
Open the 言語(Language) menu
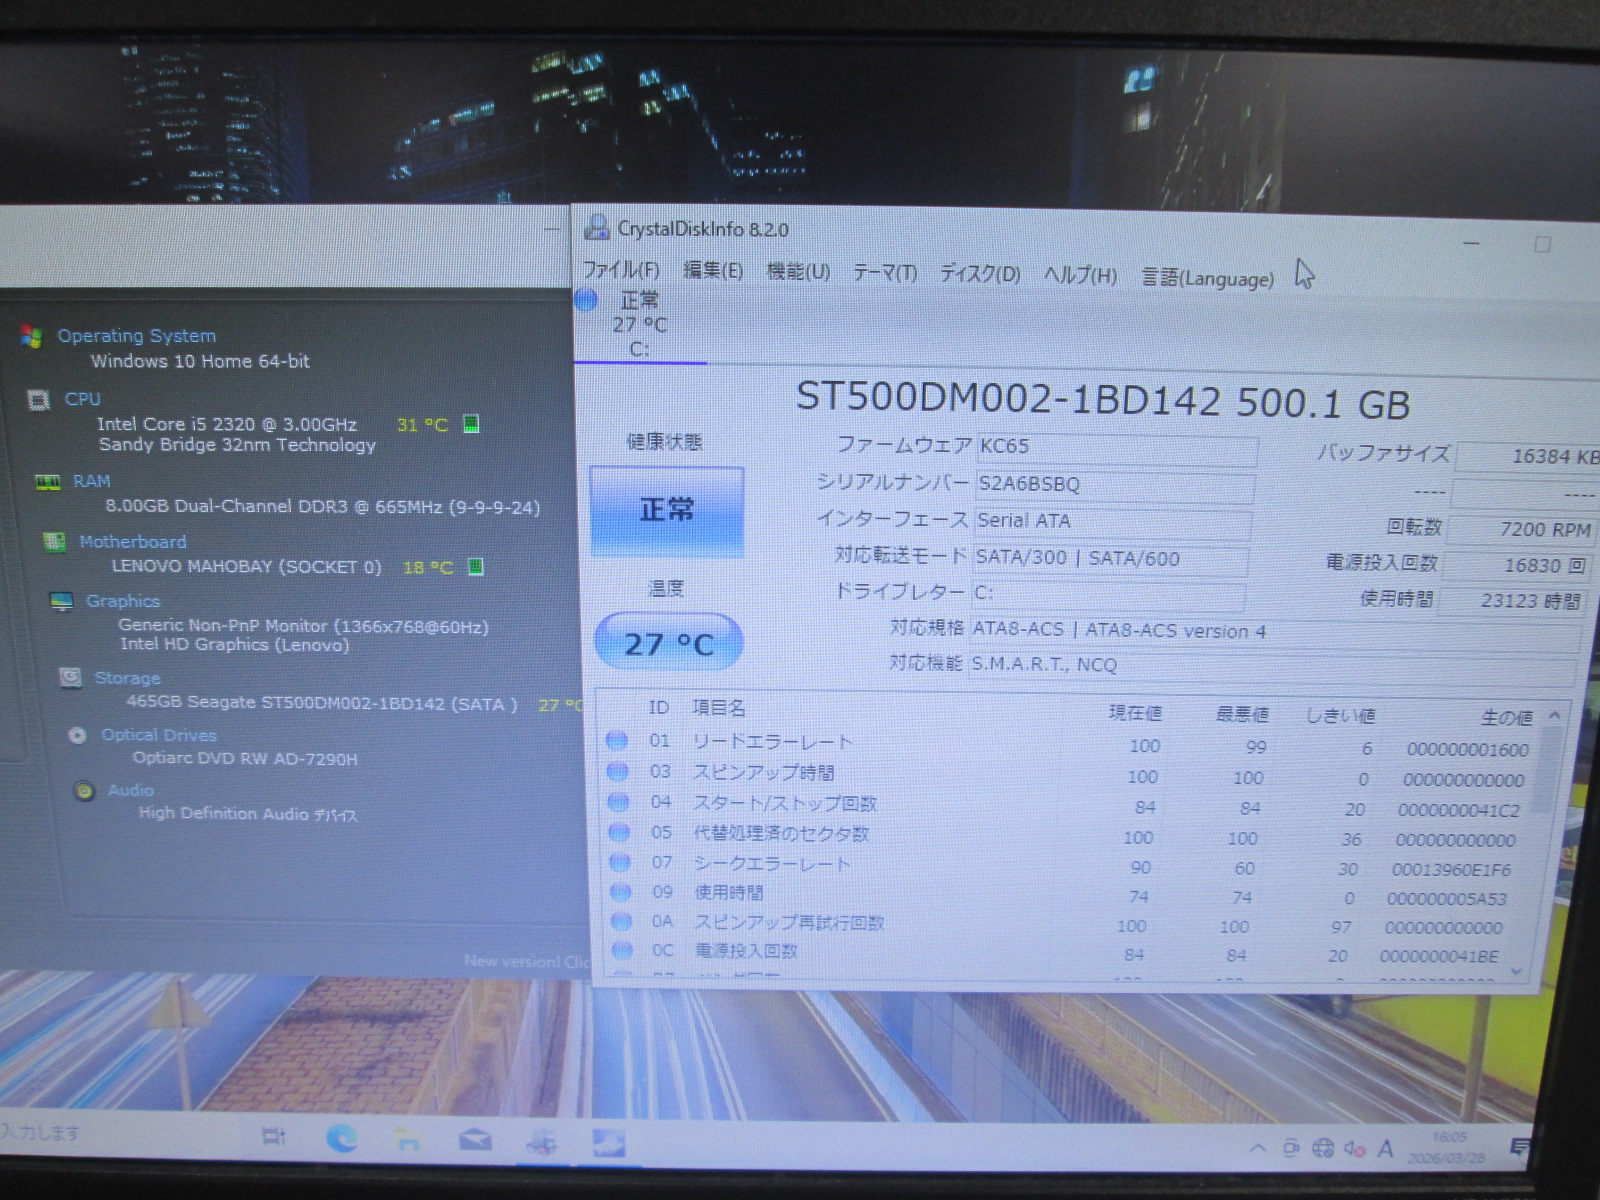coord(1208,278)
